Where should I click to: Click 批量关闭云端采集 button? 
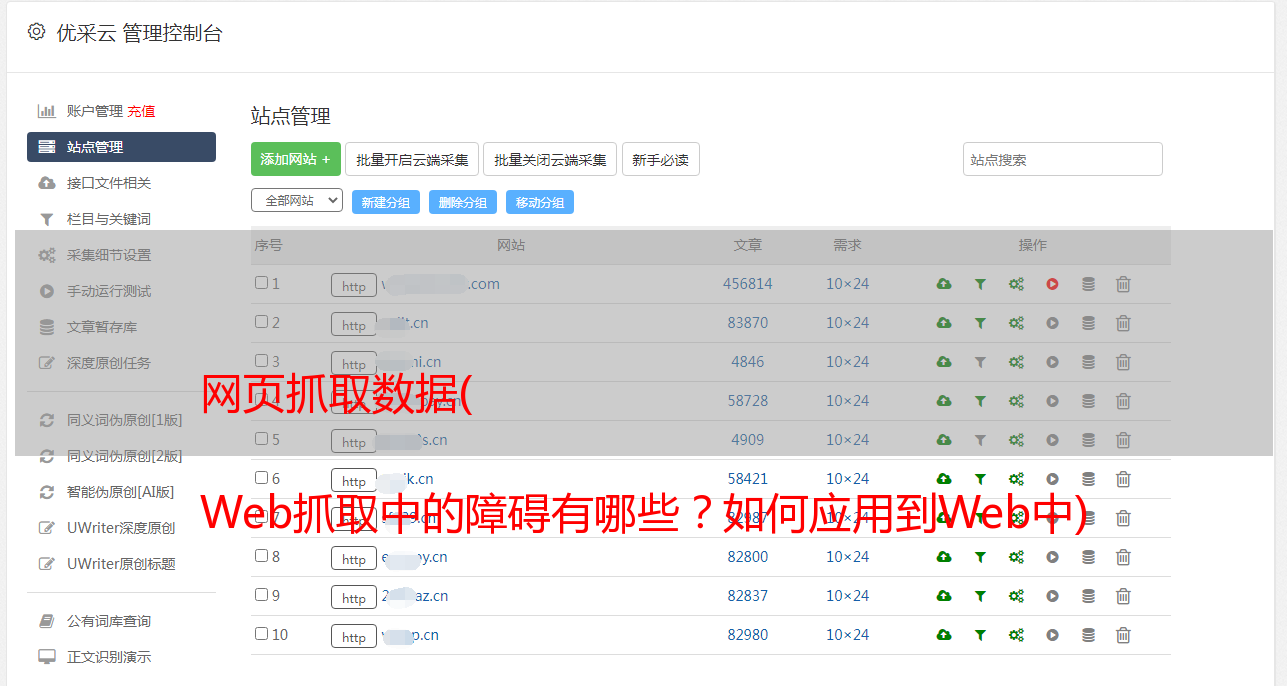550,159
